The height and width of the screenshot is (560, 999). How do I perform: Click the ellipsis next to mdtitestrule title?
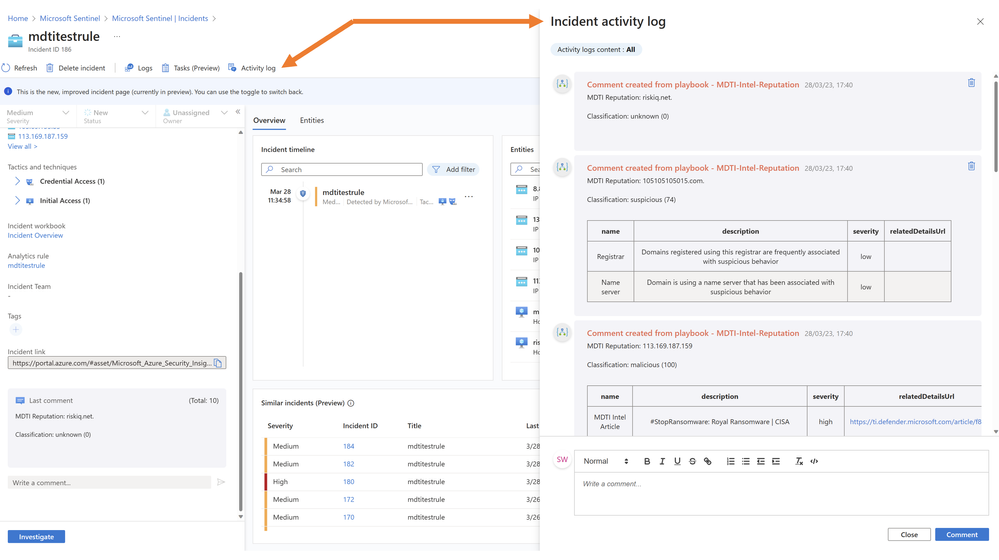click(117, 36)
